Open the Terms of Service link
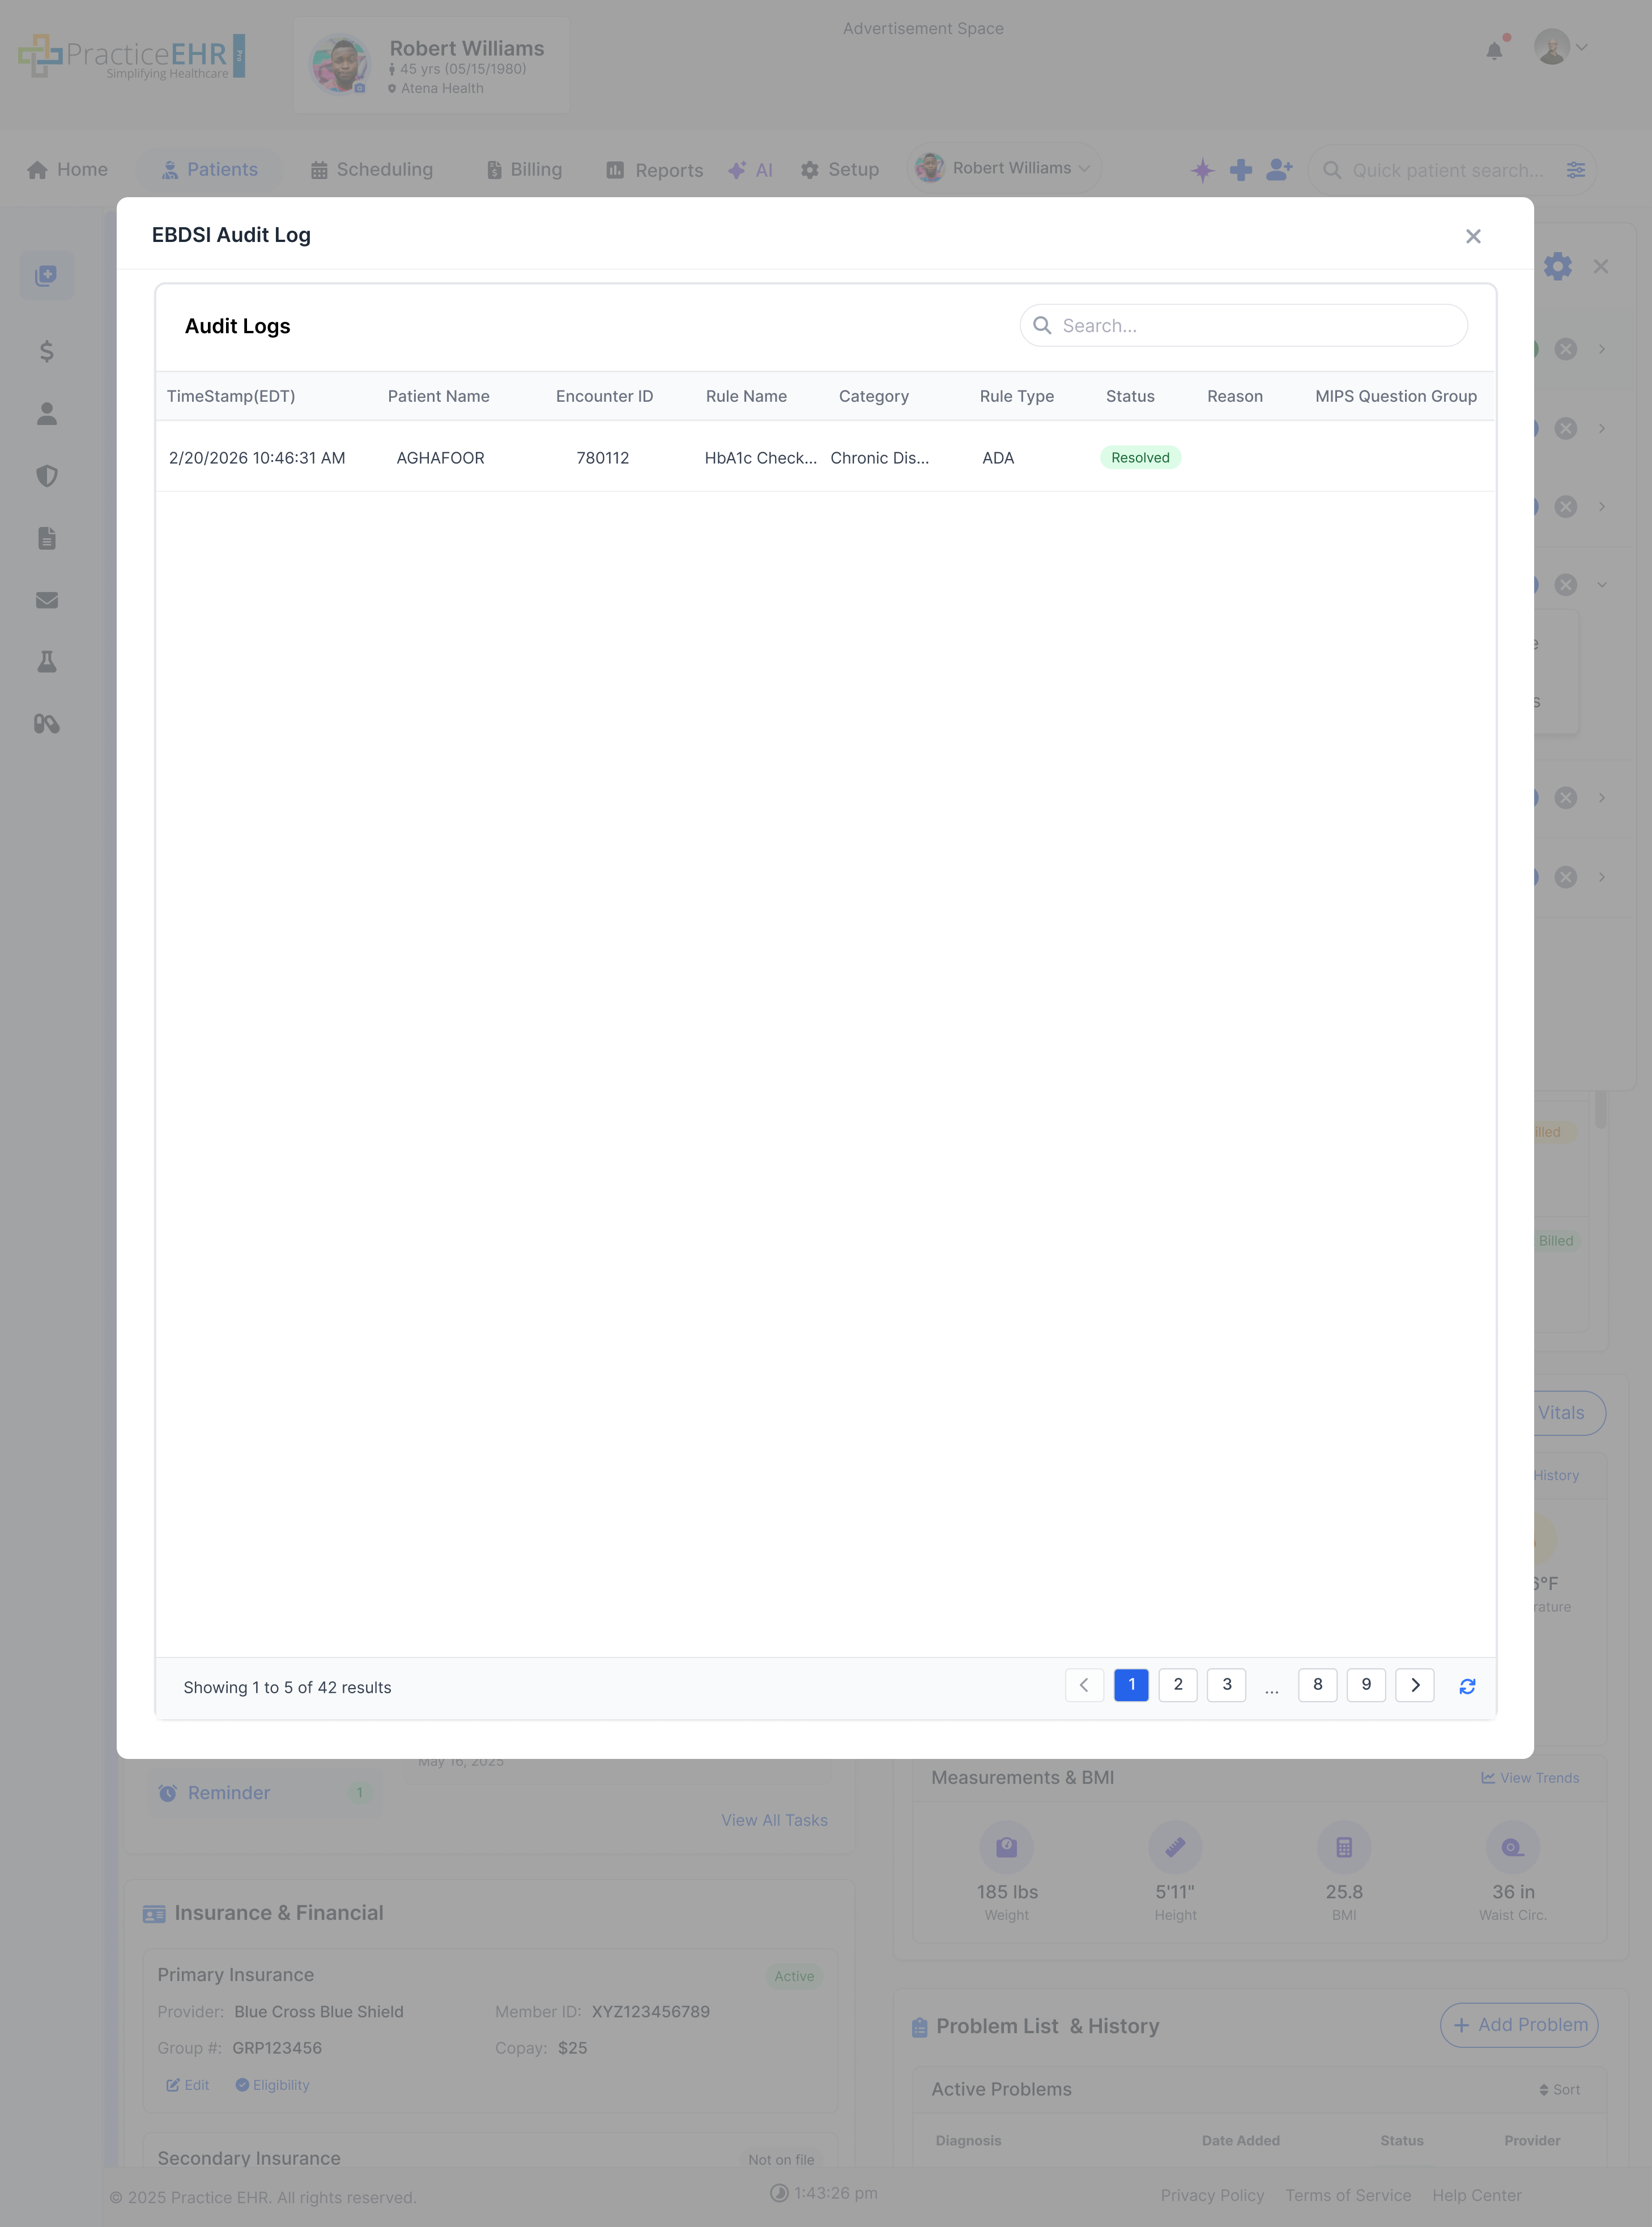 pyautogui.click(x=1348, y=2195)
